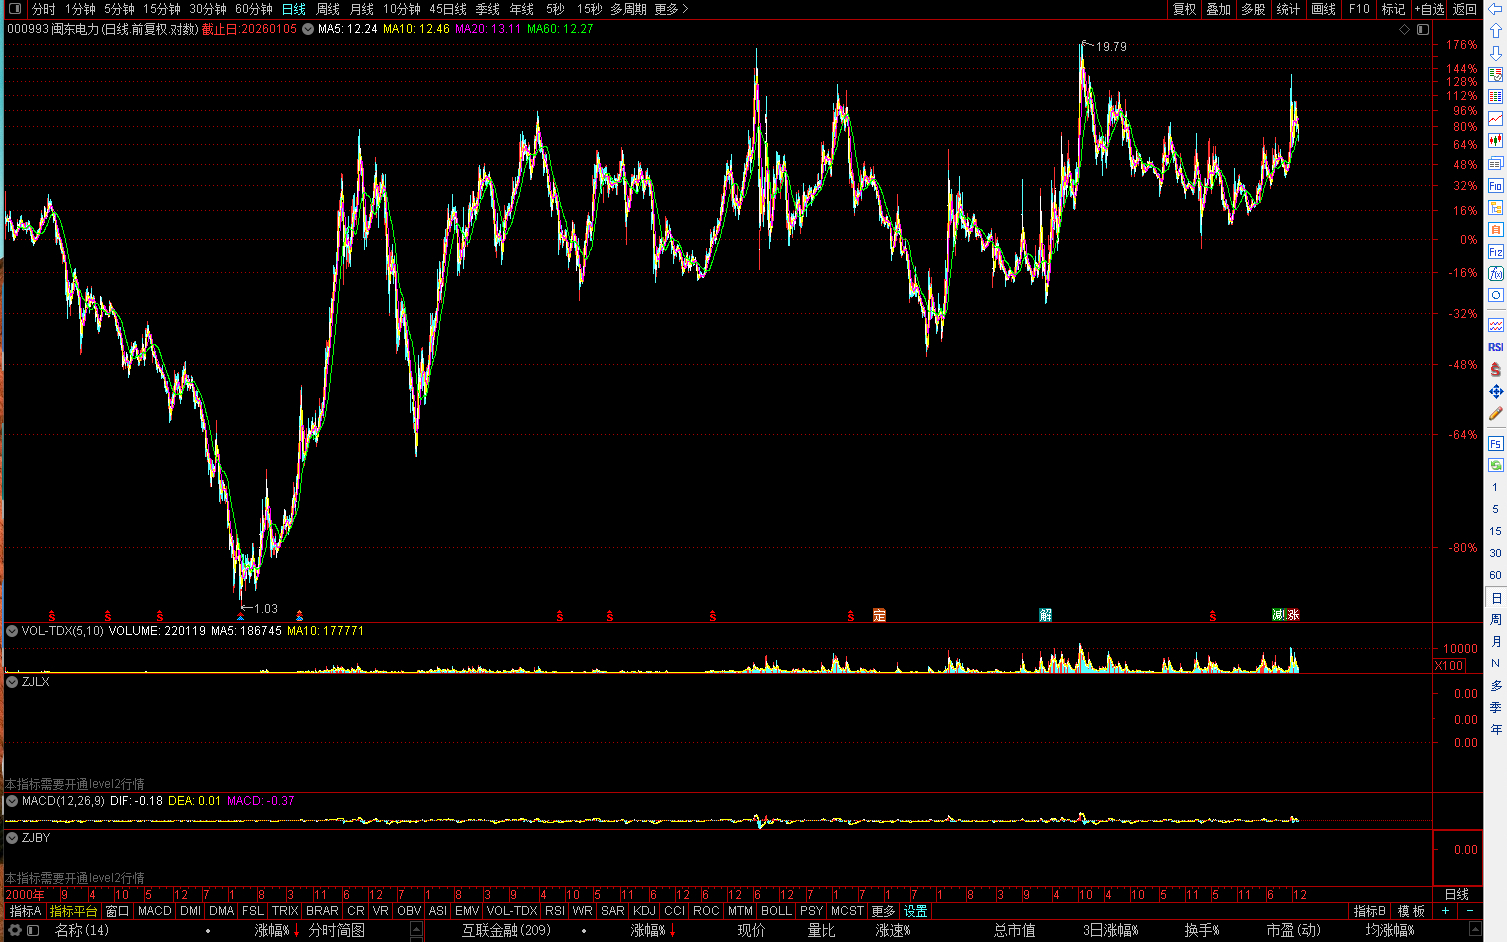
Task: Switch to the 周线 weekly period tab
Action: tap(328, 9)
